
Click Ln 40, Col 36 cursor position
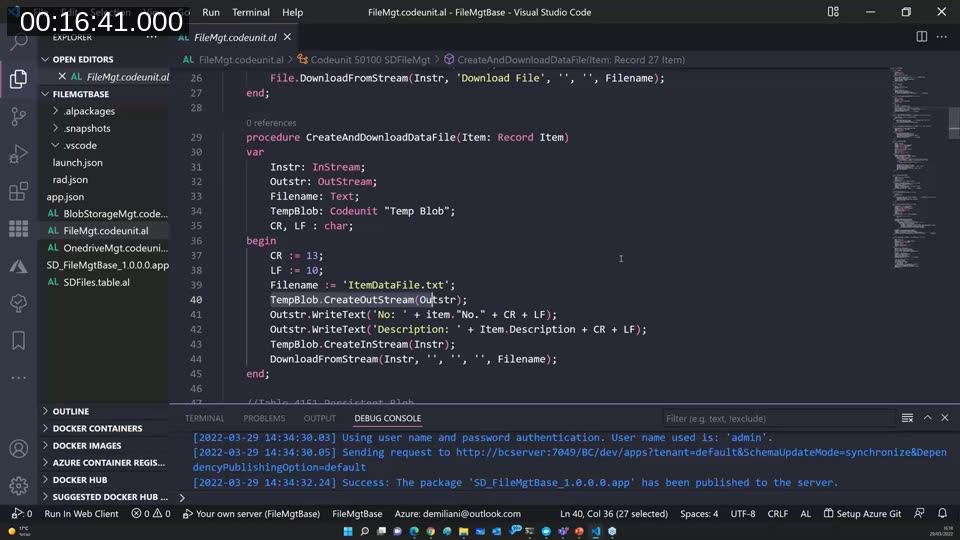click(x=613, y=514)
